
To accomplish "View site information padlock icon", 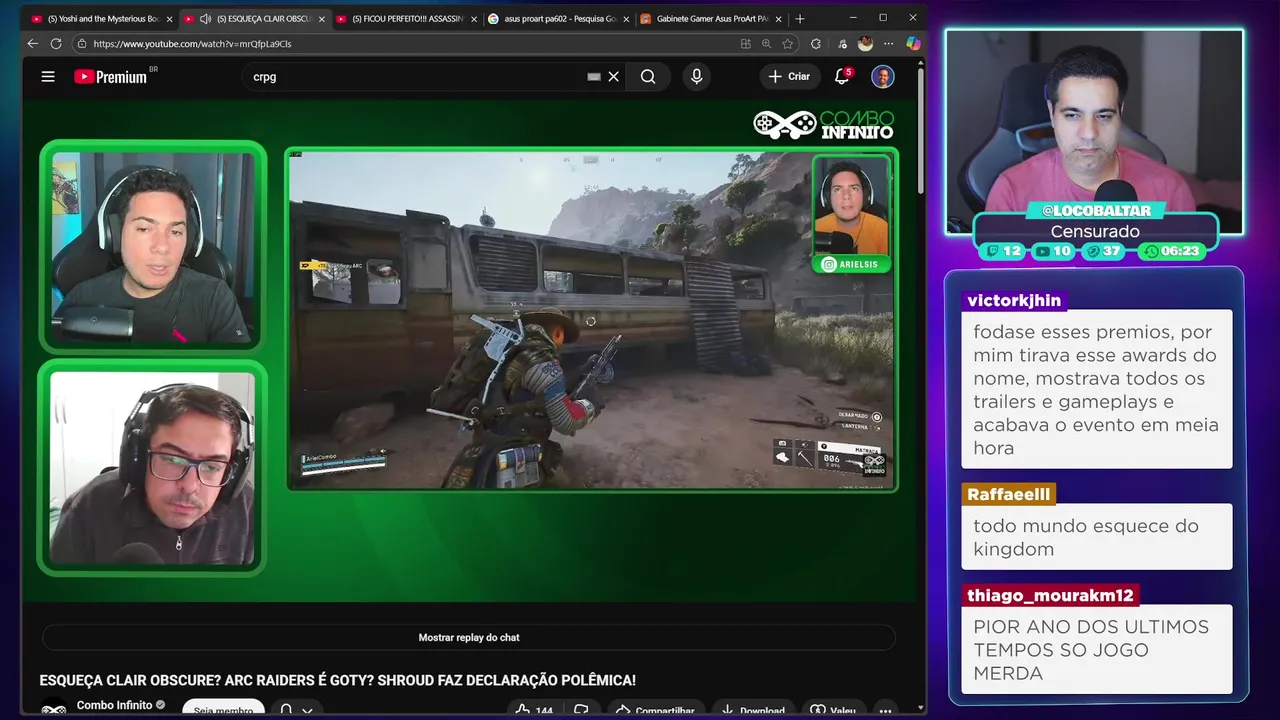I will (x=80, y=44).
